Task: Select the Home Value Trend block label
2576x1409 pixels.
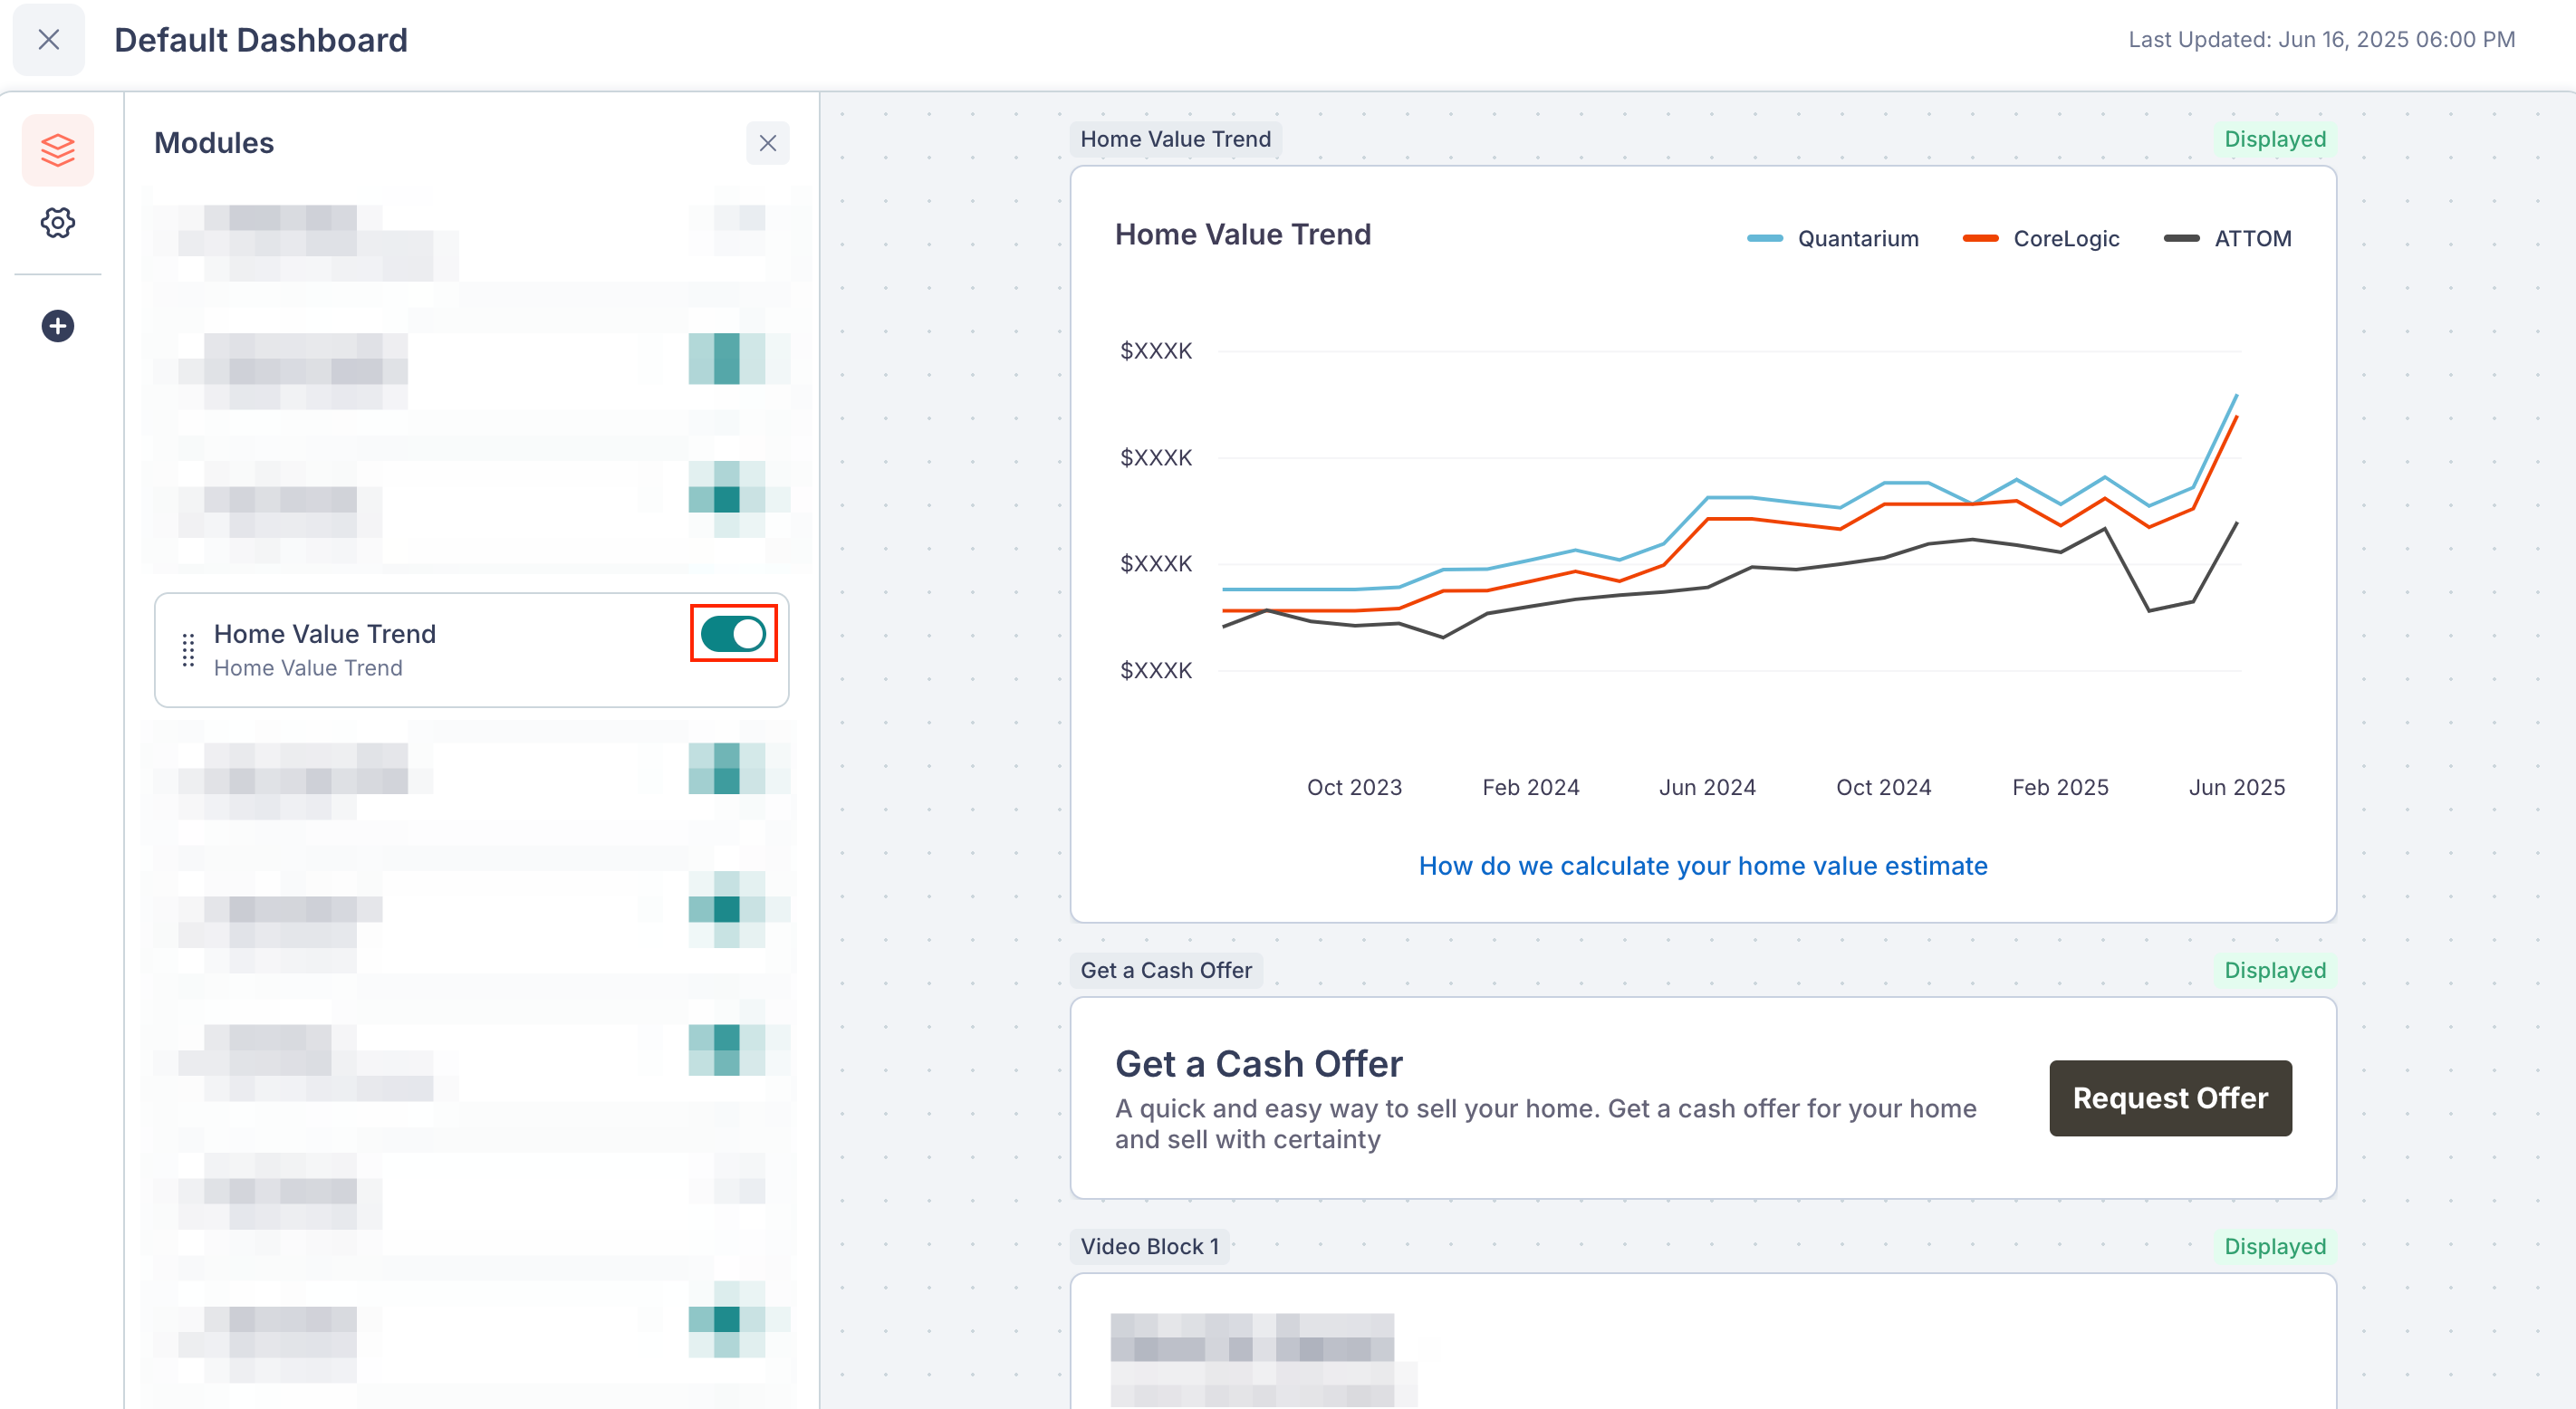Action: pos(1176,139)
